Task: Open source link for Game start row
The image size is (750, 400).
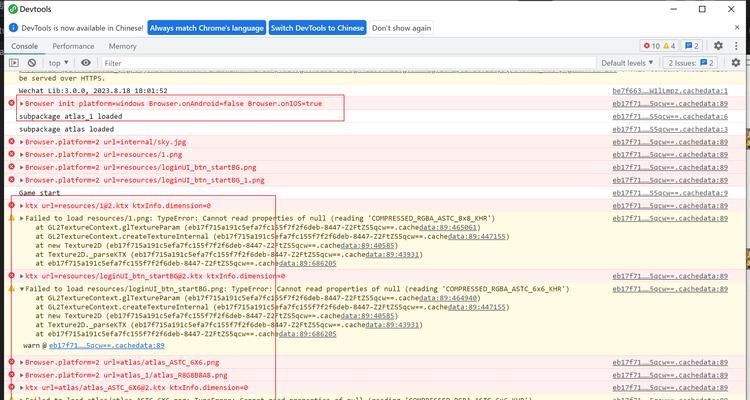Action: [670, 193]
